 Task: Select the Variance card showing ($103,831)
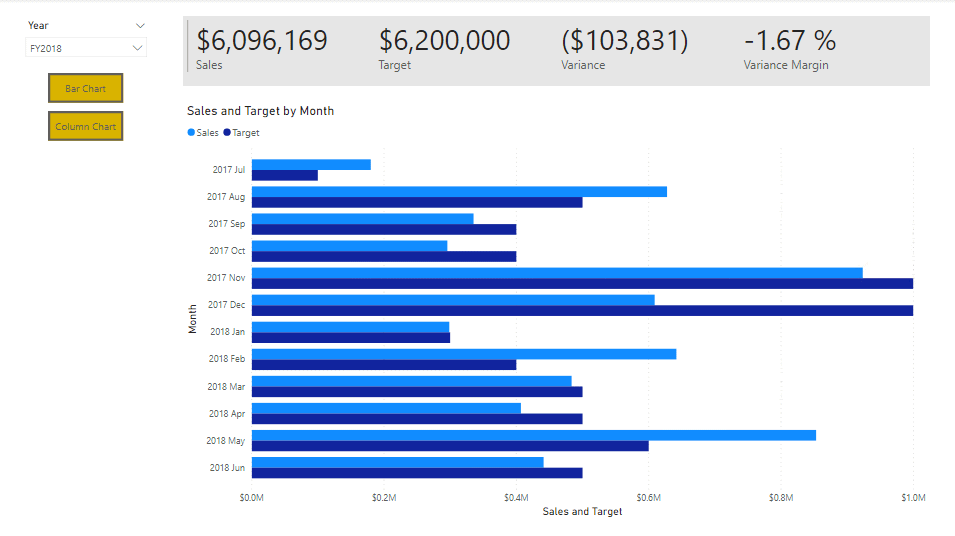click(x=625, y=48)
